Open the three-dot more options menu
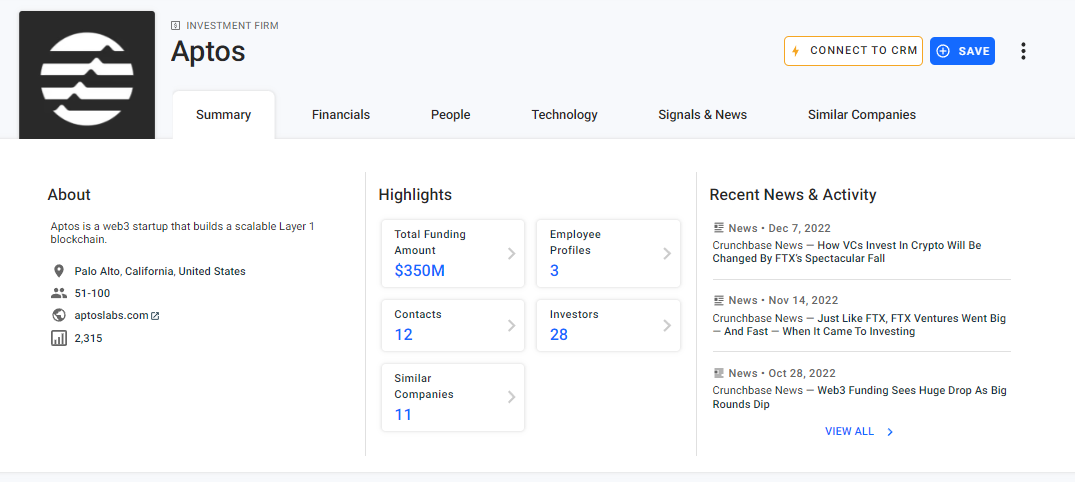 1023,51
